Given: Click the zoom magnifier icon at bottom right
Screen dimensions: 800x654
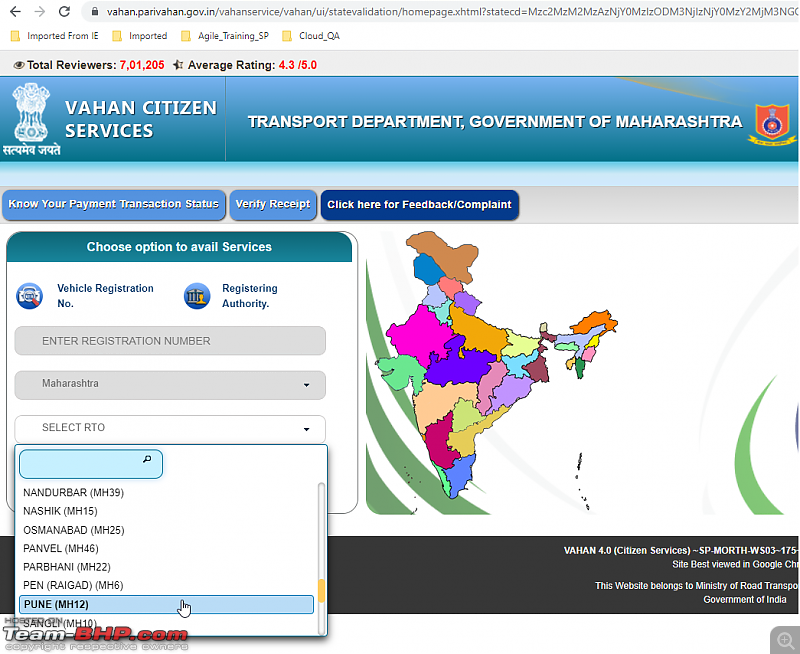Looking at the screenshot, I should (x=785, y=640).
